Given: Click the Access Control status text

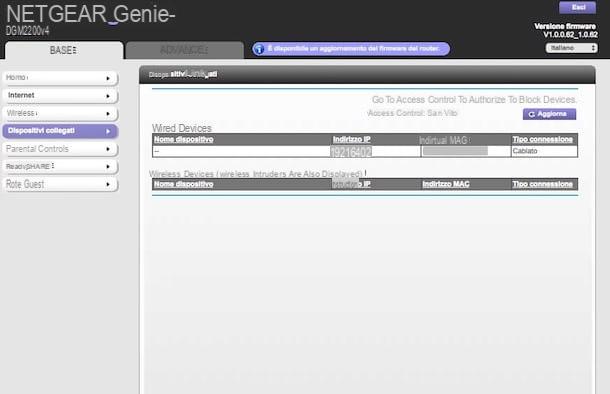Looking at the screenshot, I should [x=412, y=113].
